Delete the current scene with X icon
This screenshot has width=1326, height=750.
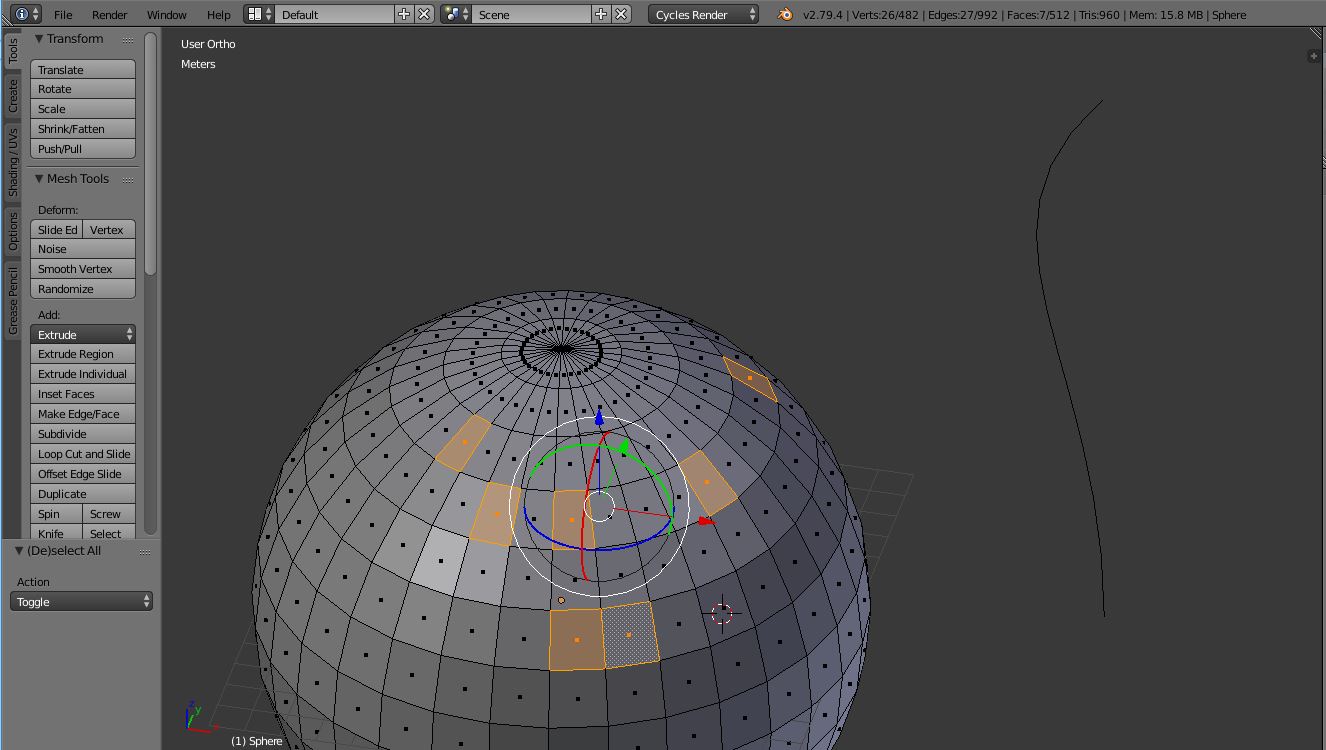click(621, 14)
